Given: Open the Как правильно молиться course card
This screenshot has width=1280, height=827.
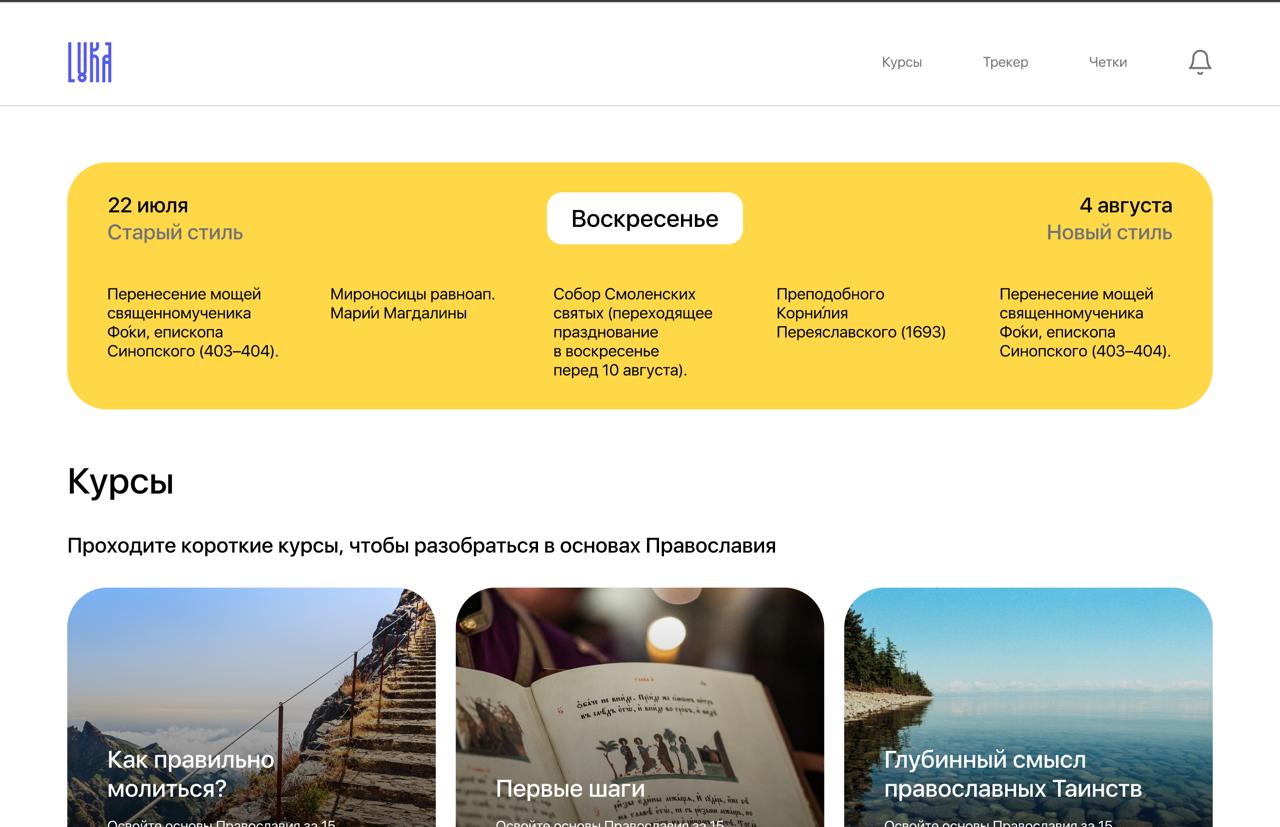Looking at the screenshot, I should (x=251, y=707).
